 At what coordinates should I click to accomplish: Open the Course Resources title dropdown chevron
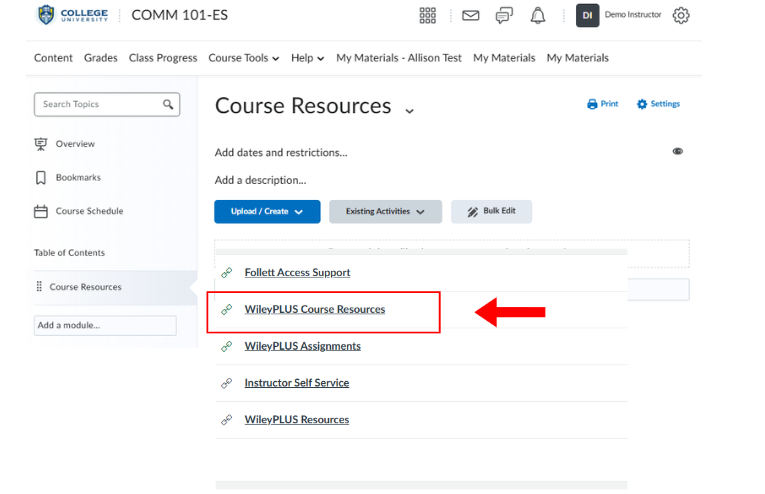click(x=409, y=111)
